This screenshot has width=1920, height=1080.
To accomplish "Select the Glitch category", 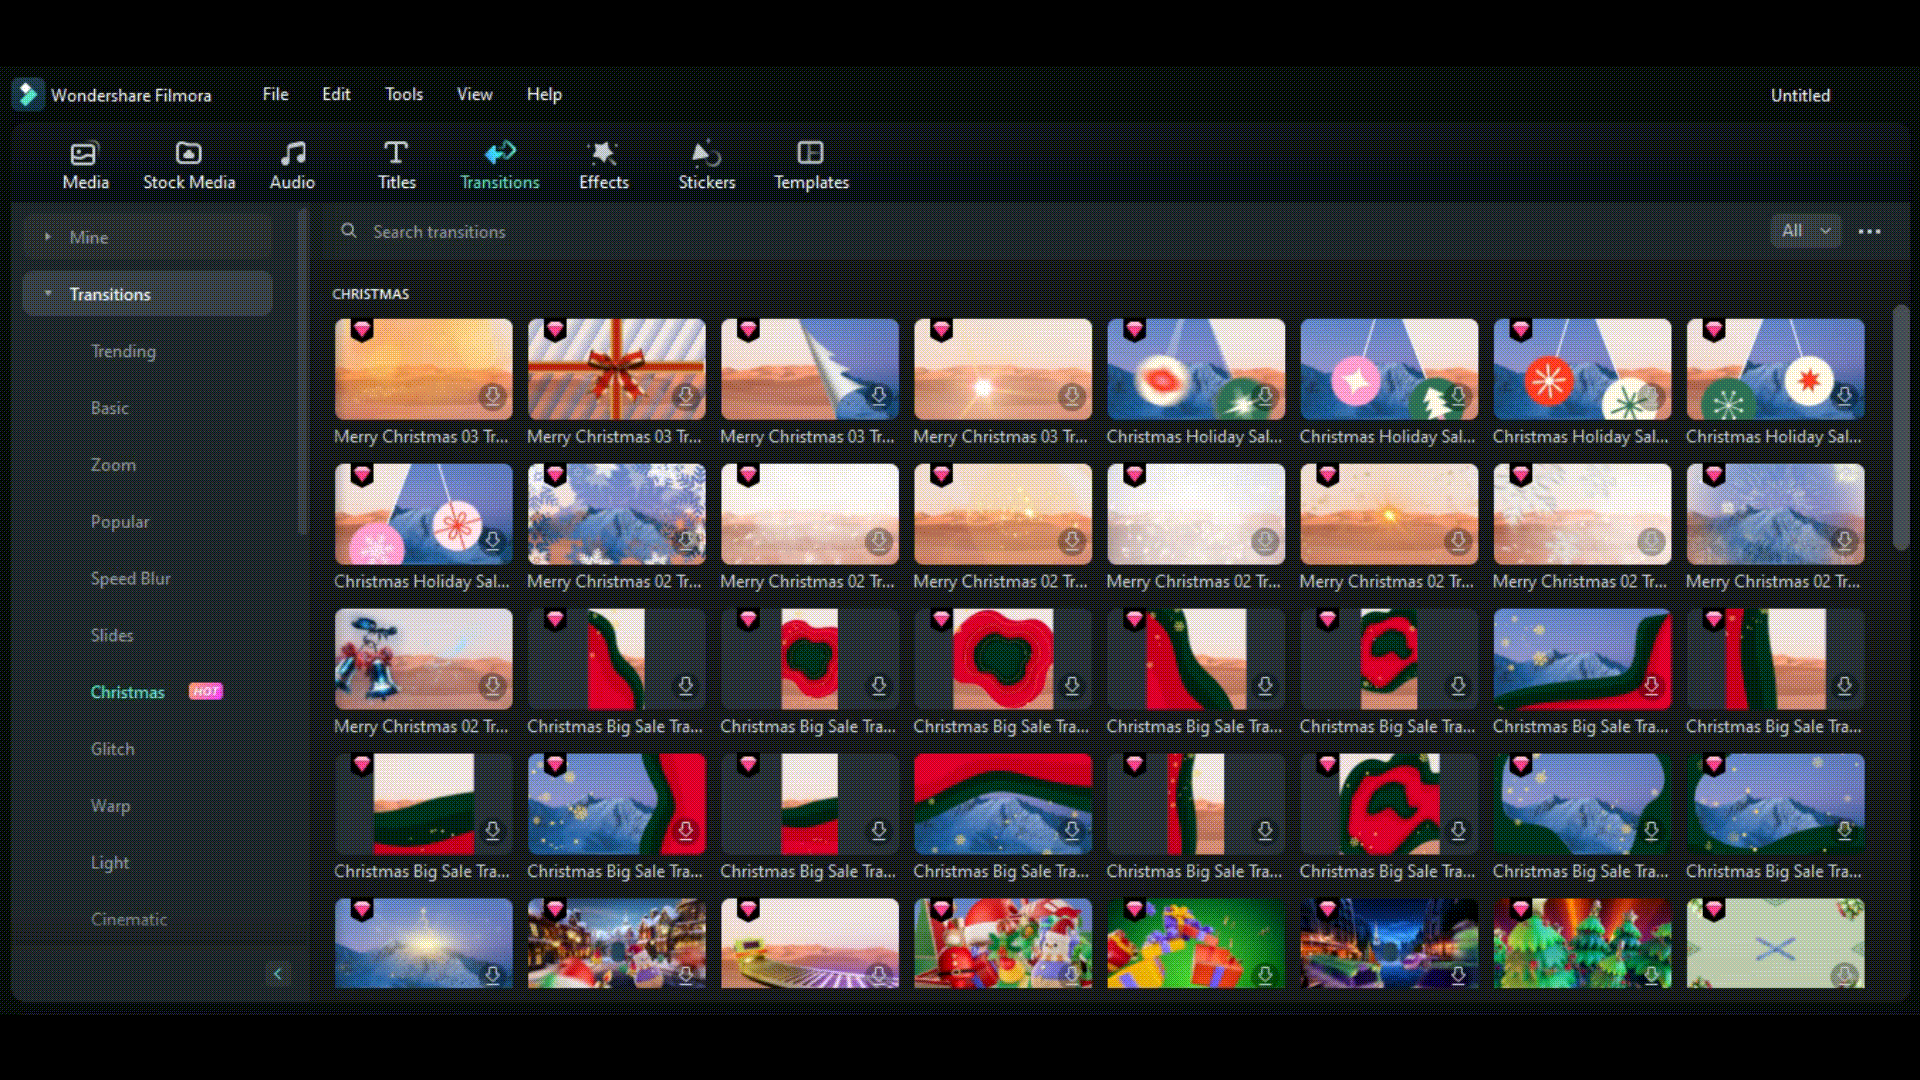I will point(112,749).
